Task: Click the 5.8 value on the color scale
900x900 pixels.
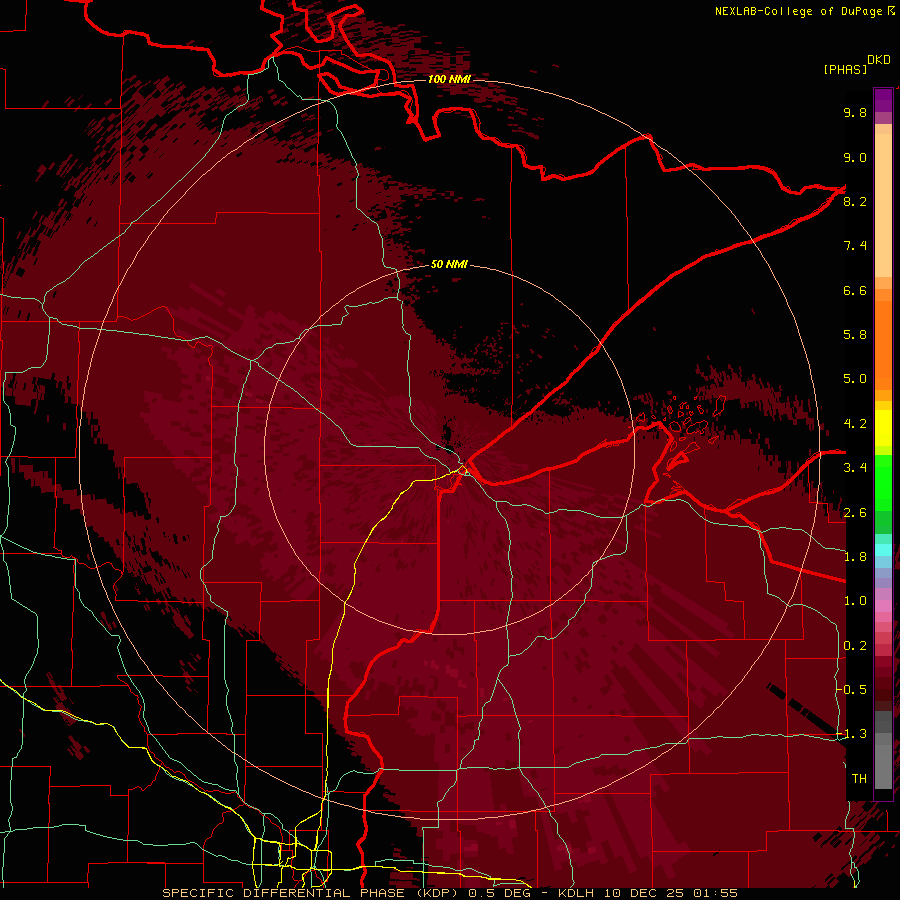Action: click(x=855, y=335)
